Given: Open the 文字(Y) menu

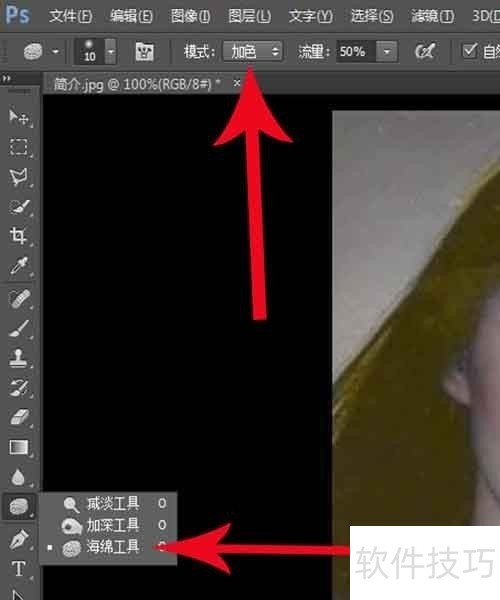Looking at the screenshot, I should tap(310, 16).
